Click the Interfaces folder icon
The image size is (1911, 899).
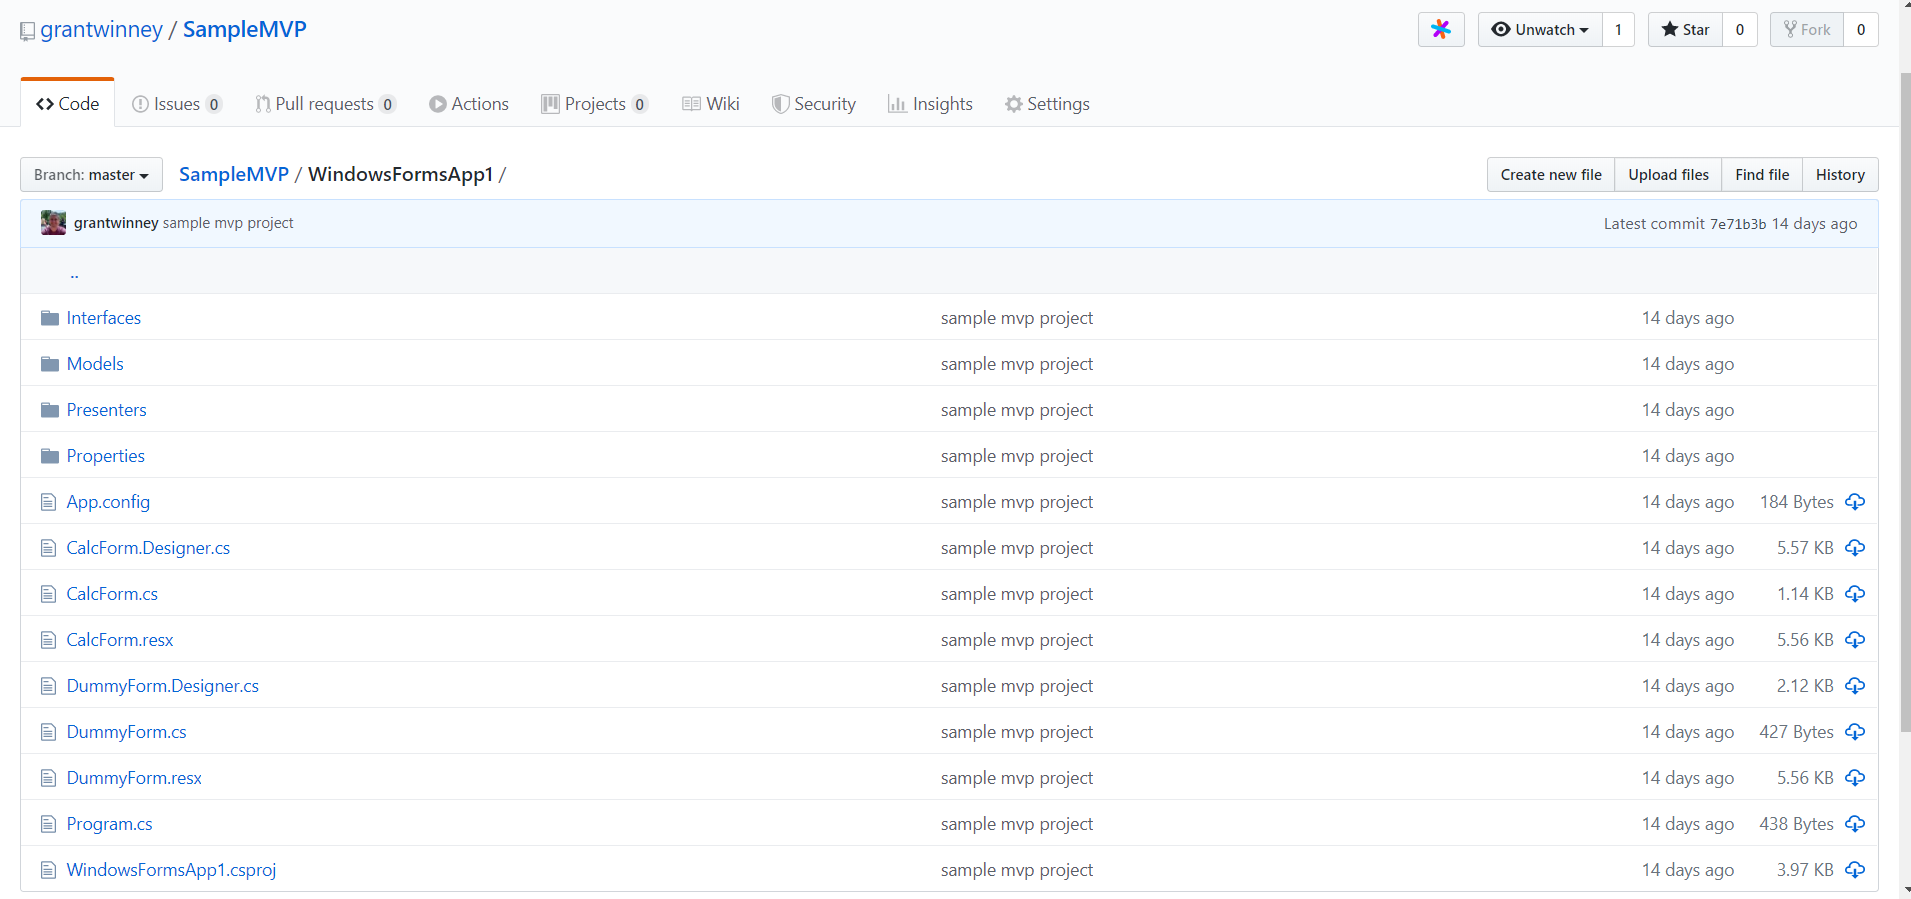click(50, 318)
